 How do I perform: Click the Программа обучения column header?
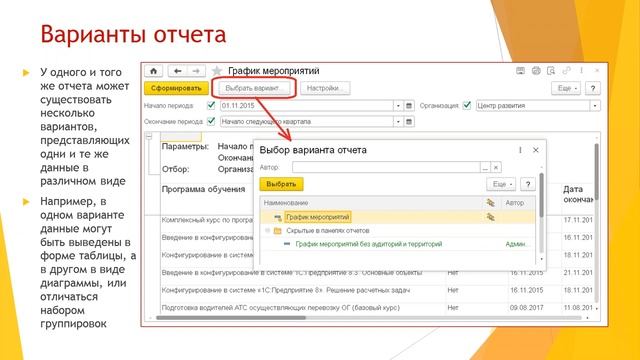tap(203, 189)
